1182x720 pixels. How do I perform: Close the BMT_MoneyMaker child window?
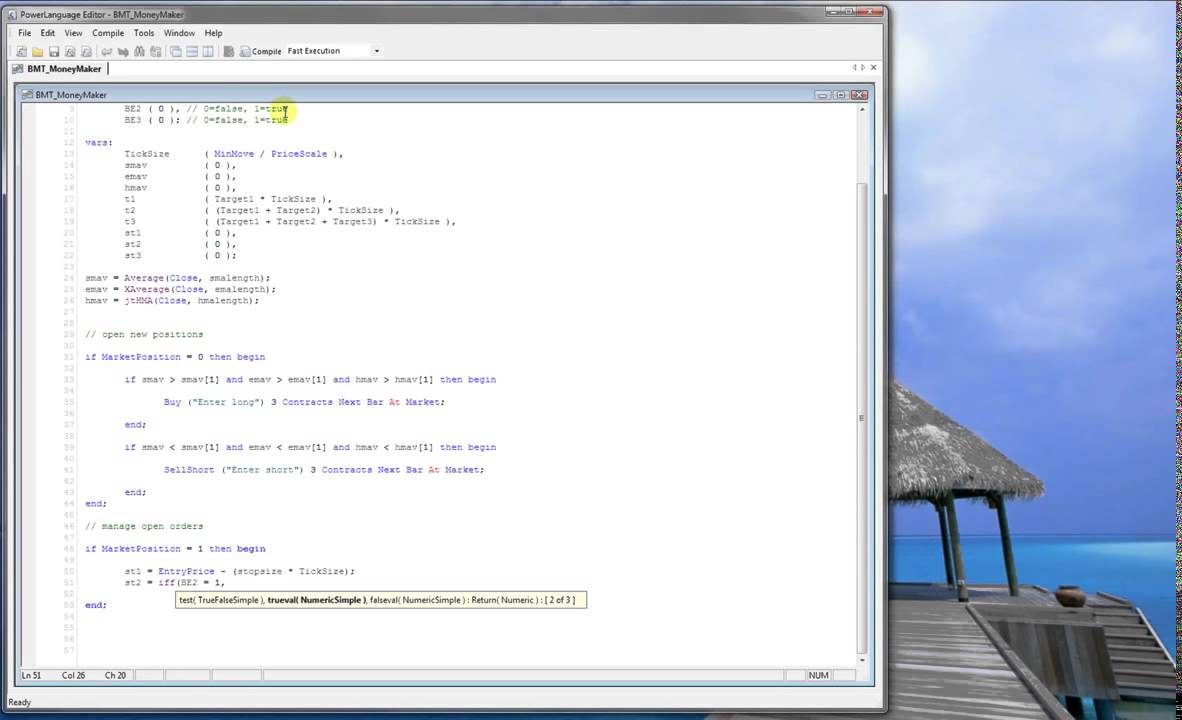(x=859, y=95)
